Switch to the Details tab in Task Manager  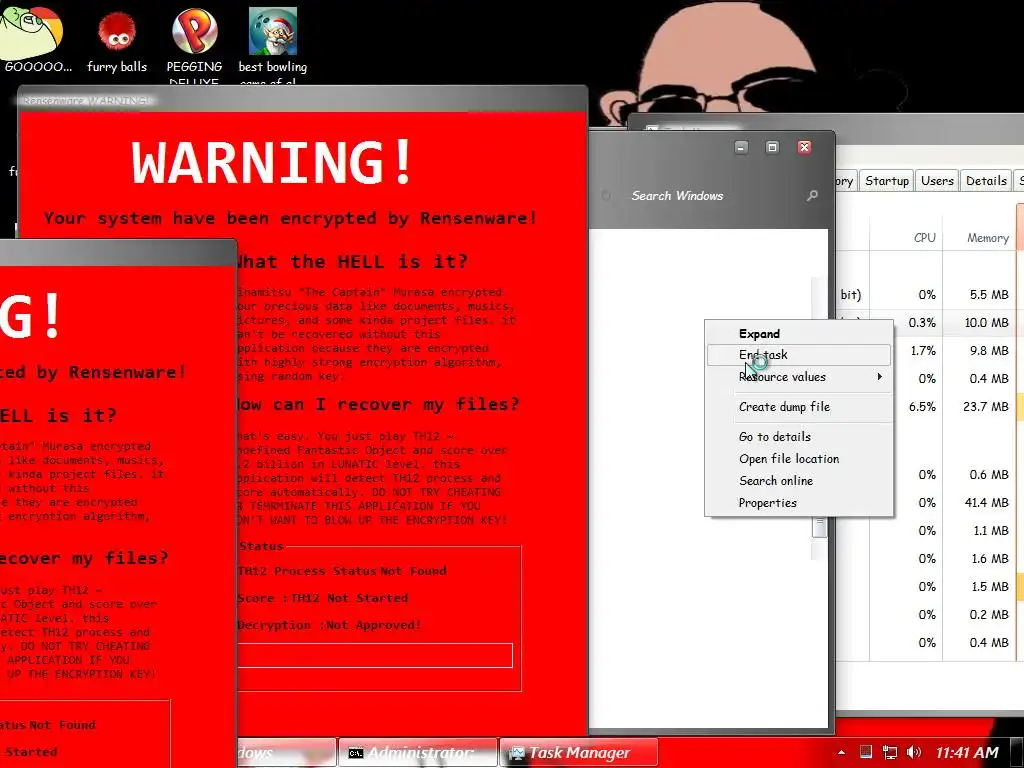coord(986,181)
